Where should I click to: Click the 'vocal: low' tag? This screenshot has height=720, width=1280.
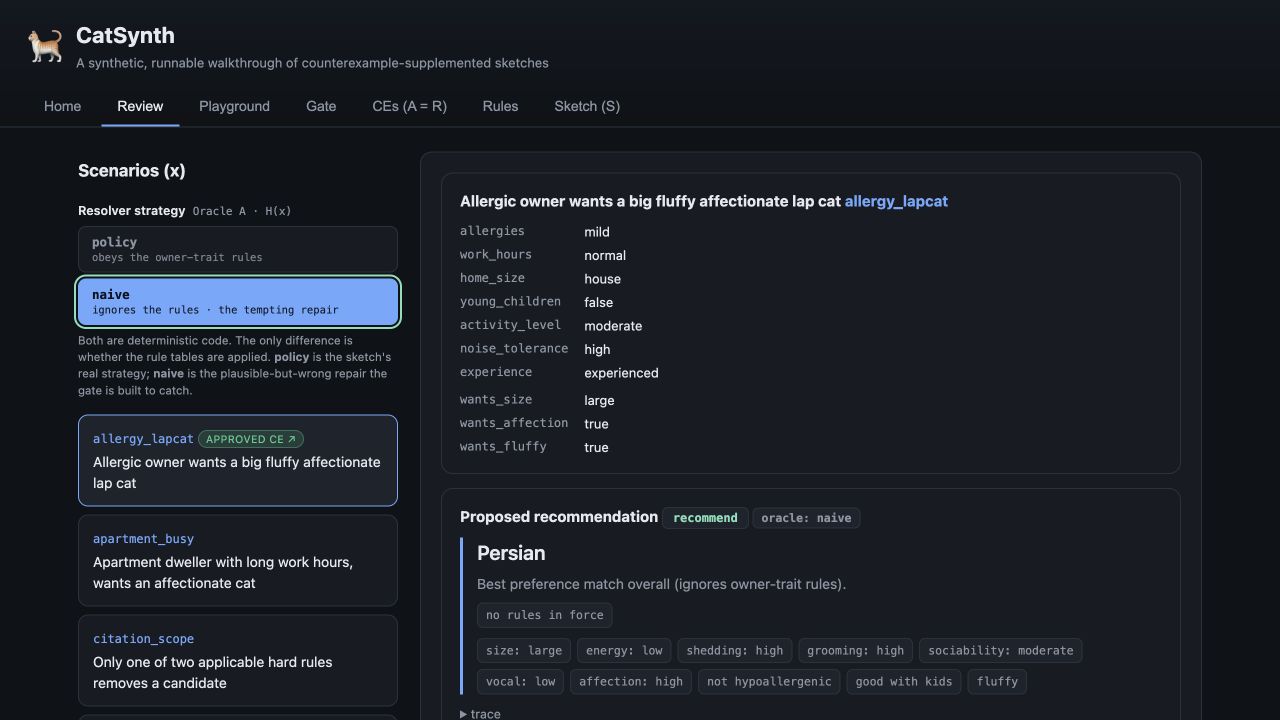pyautogui.click(x=520, y=681)
